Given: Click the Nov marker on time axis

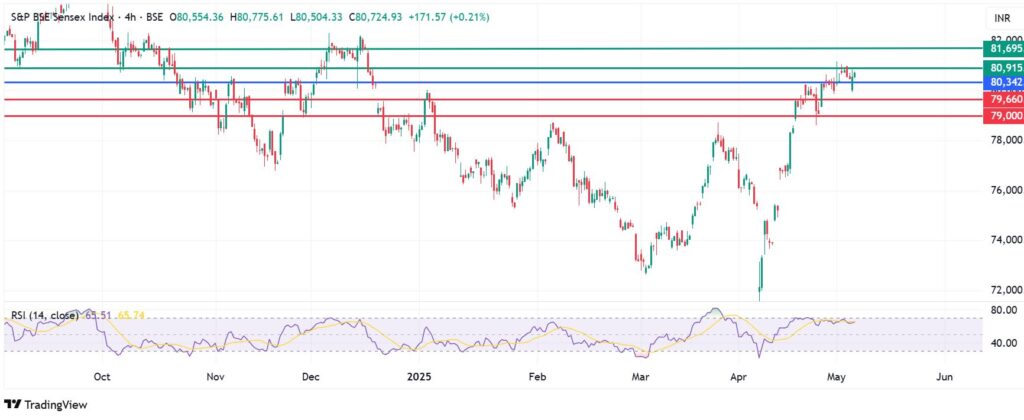Looking at the screenshot, I should point(215,378).
